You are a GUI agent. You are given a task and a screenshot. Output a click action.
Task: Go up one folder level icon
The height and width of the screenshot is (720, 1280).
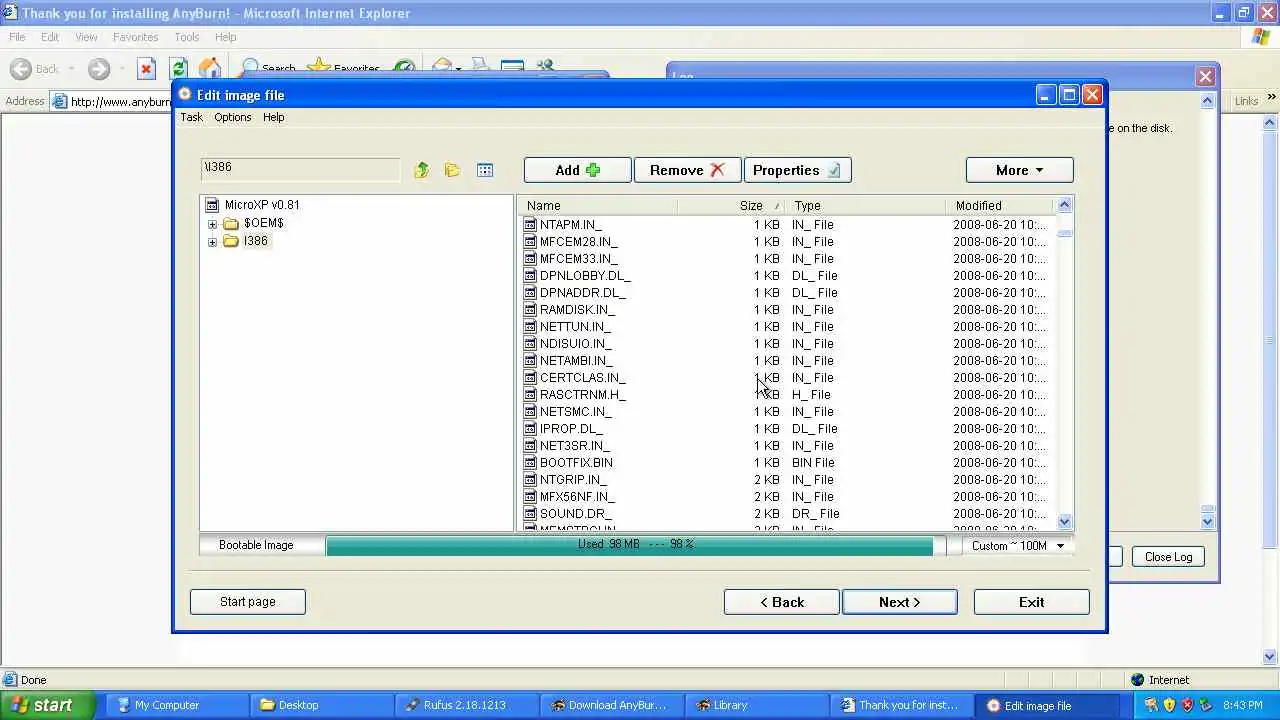422,170
